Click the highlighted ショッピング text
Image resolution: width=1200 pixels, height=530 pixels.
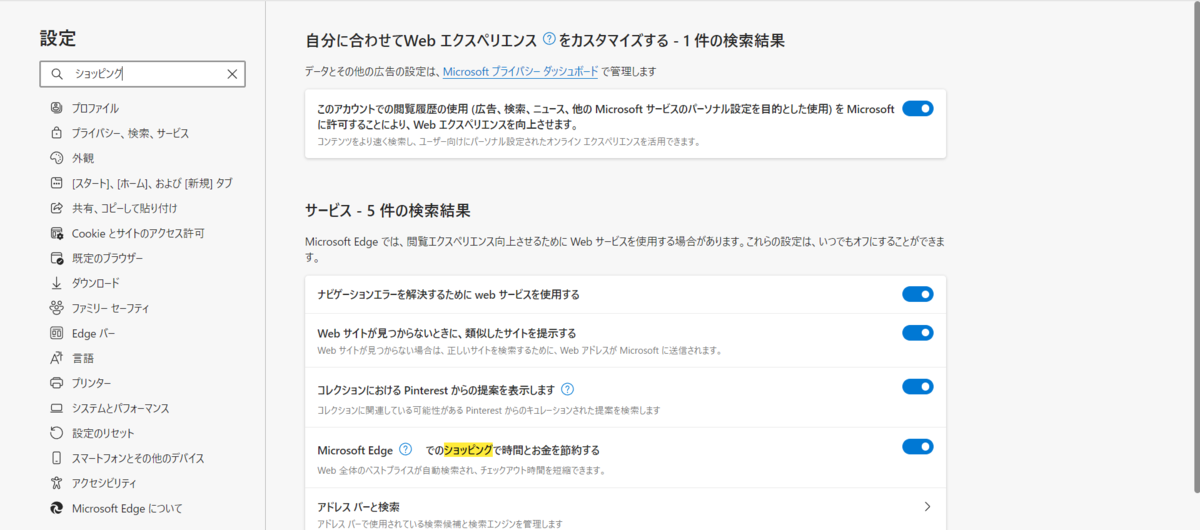point(468,450)
